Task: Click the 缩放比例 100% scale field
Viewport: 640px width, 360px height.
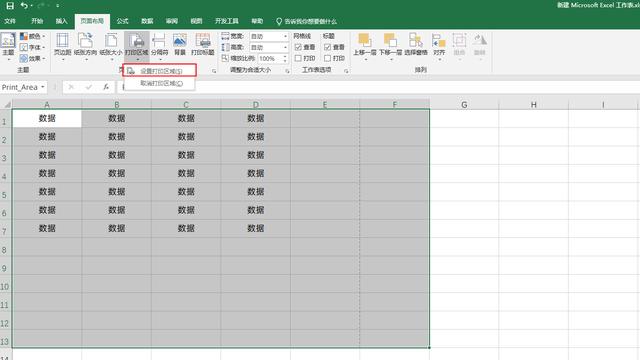Action: (x=270, y=59)
